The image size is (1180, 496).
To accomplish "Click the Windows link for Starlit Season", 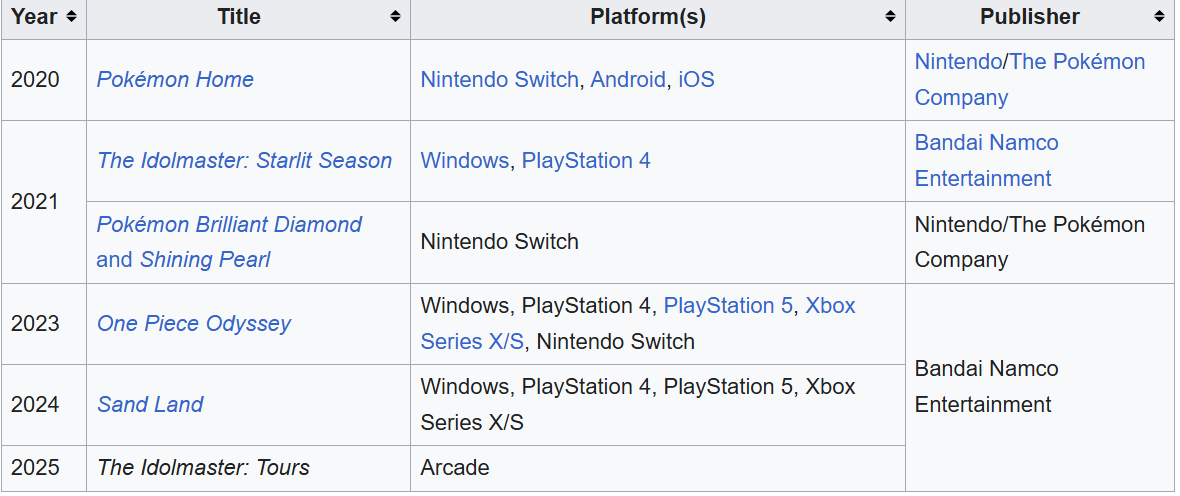I will [464, 160].
